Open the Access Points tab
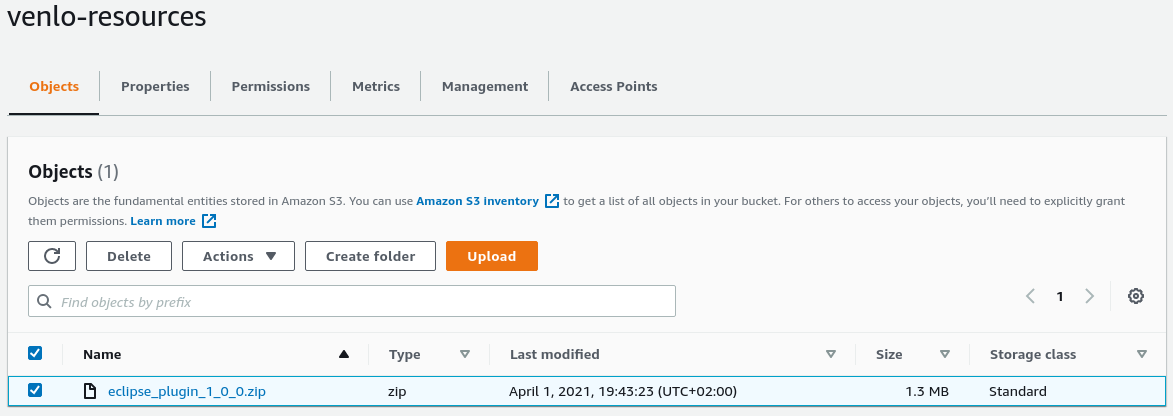The image size is (1173, 416). tap(613, 86)
